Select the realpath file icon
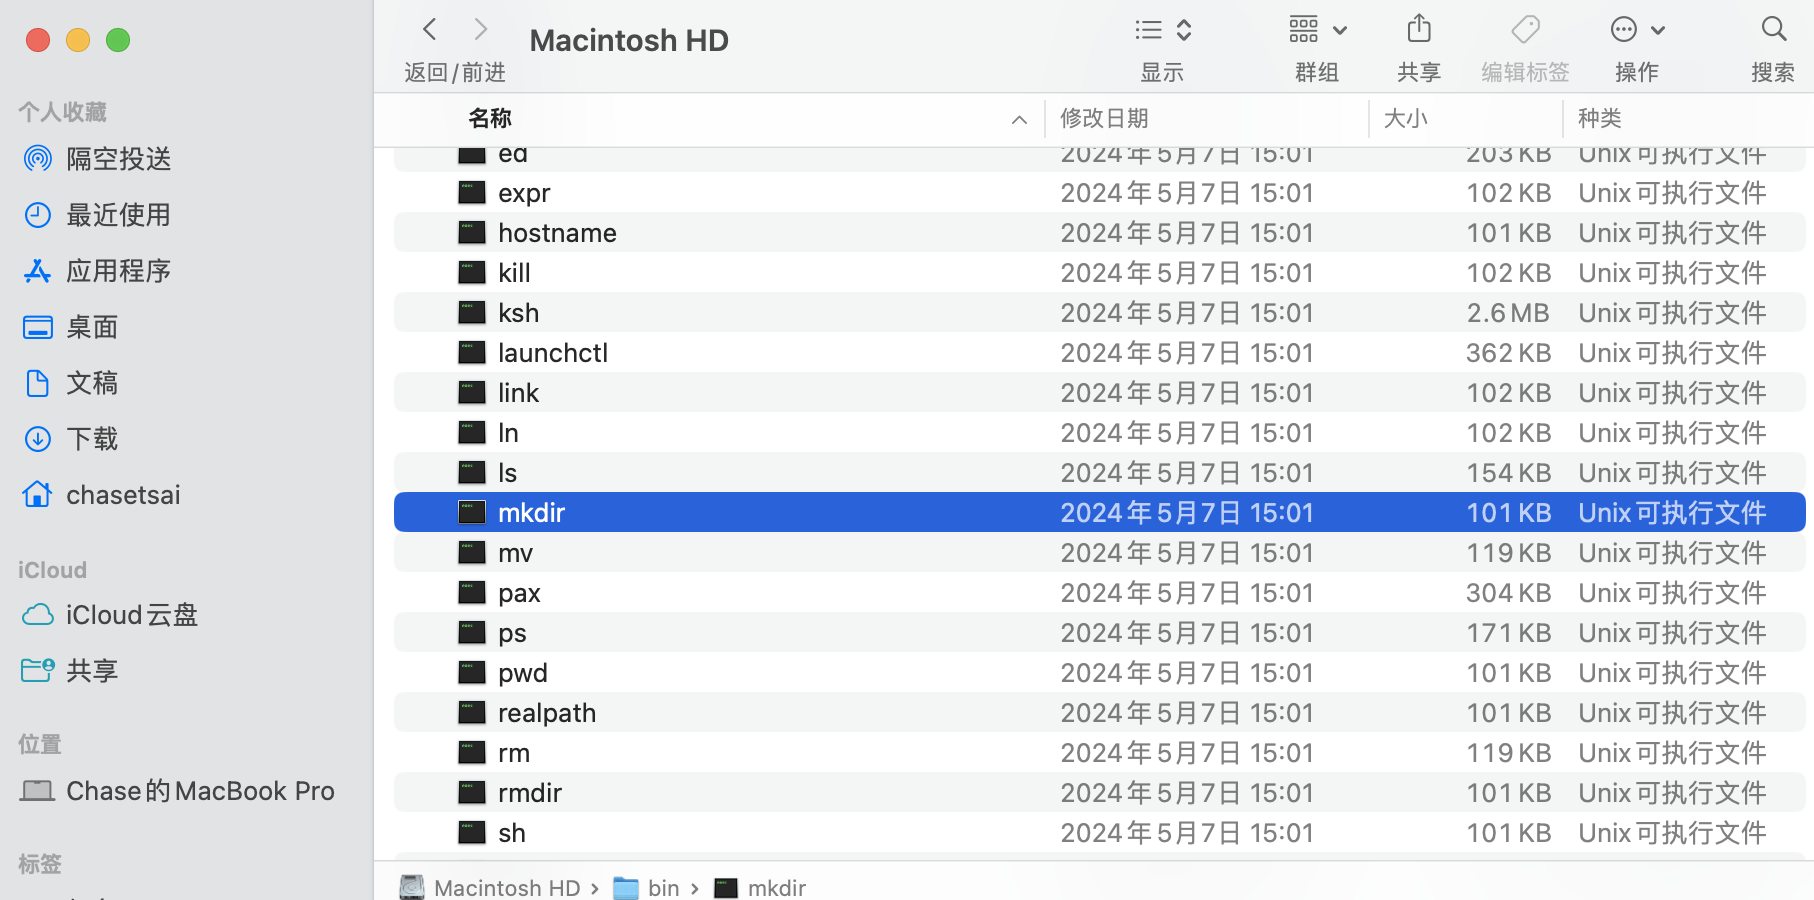Image resolution: width=1814 pixels, height=900 pixels. point(472,712)
